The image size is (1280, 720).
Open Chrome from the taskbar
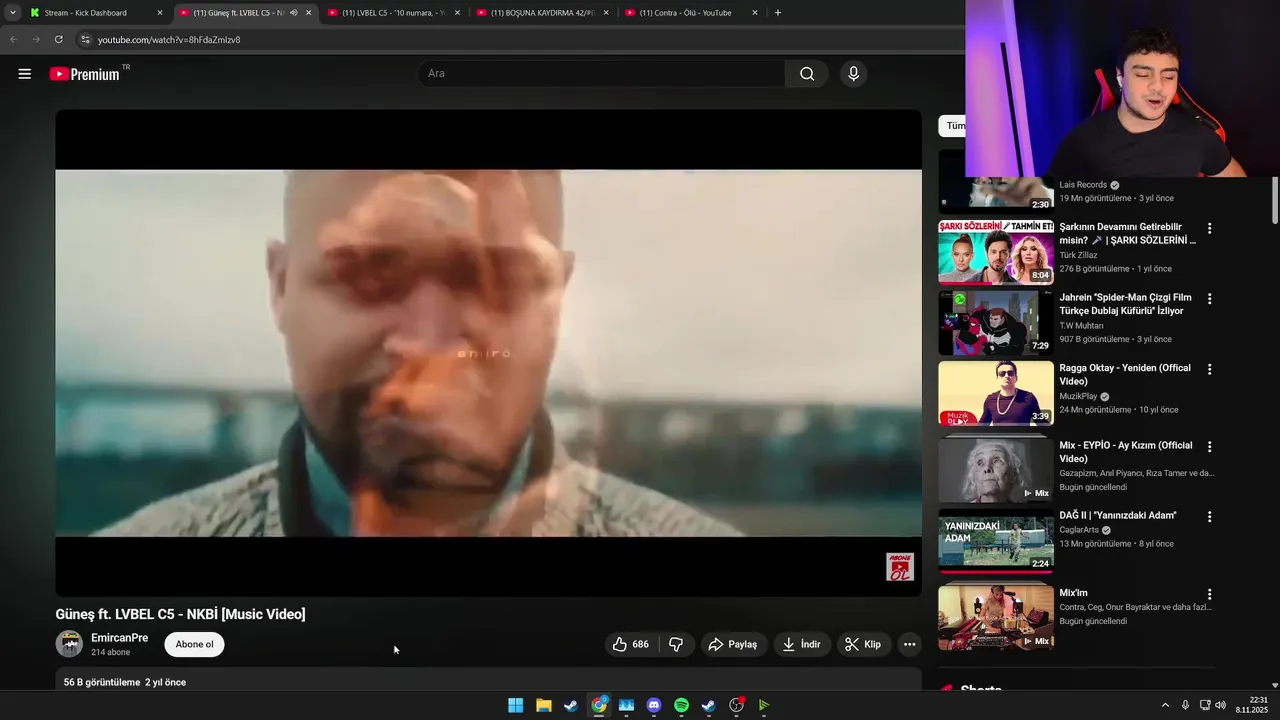click(x=599, y=705)
